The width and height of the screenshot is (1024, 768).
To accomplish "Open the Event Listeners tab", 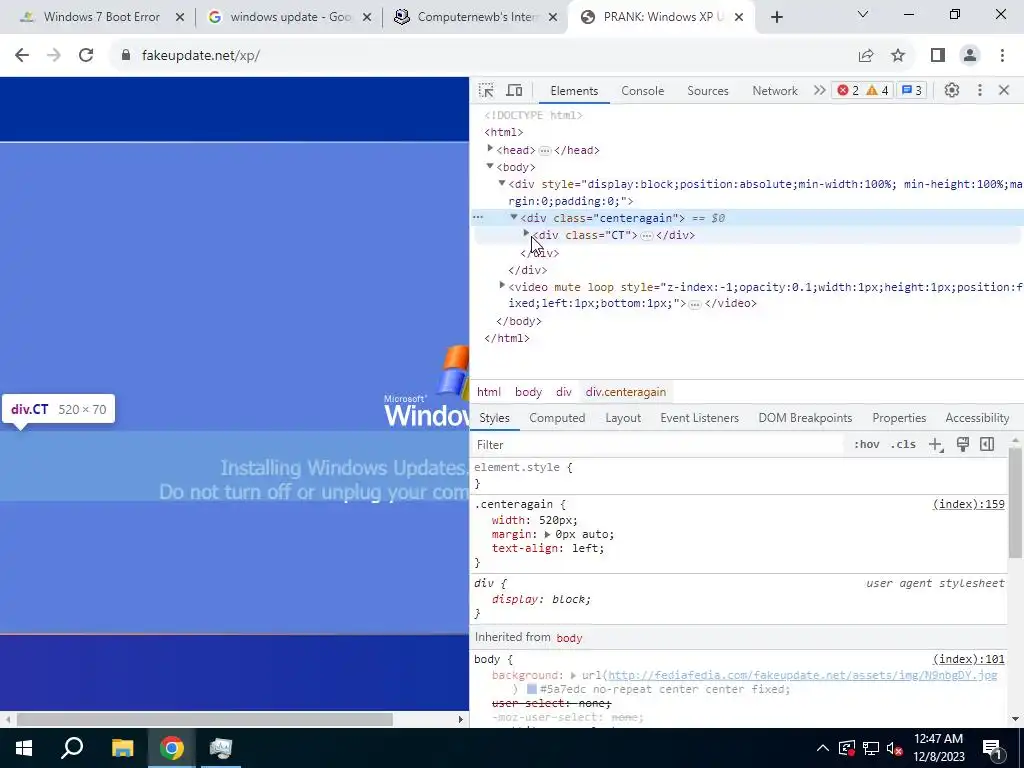I will pos(699,418).
